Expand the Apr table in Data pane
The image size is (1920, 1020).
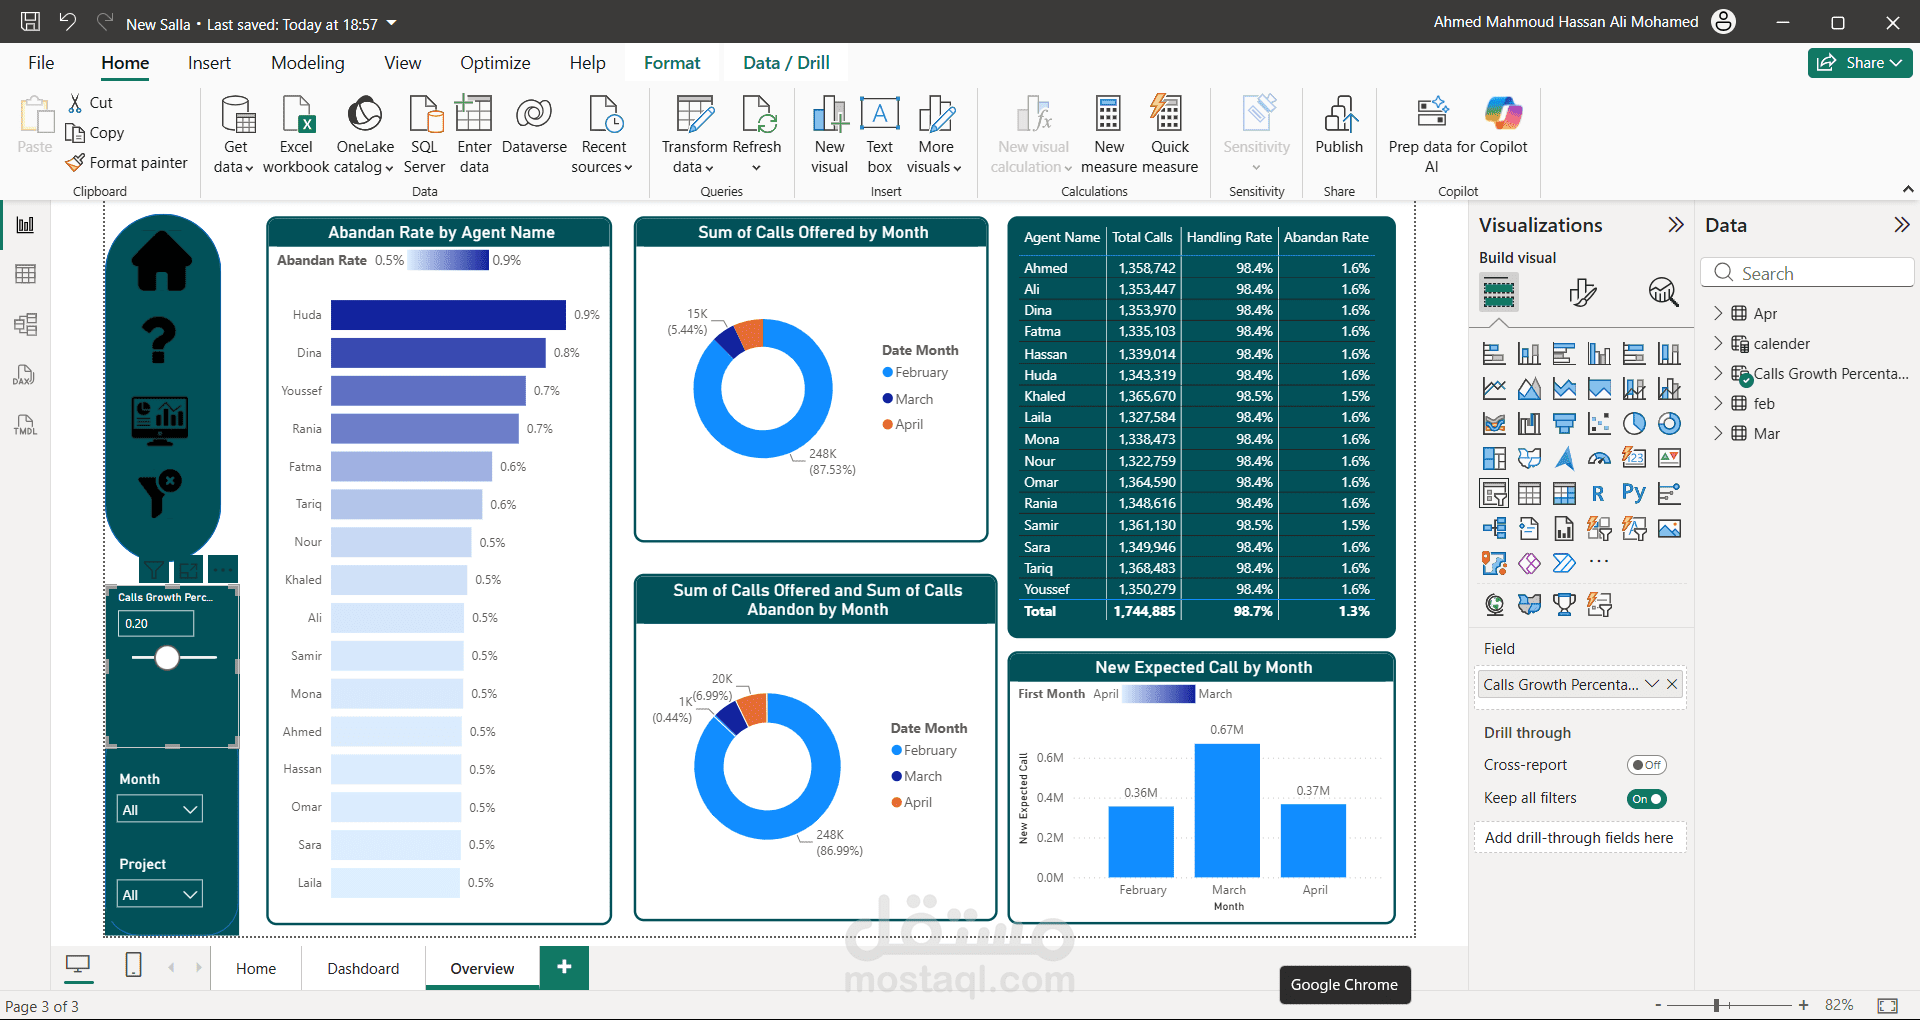click(x=1718, y=313)
